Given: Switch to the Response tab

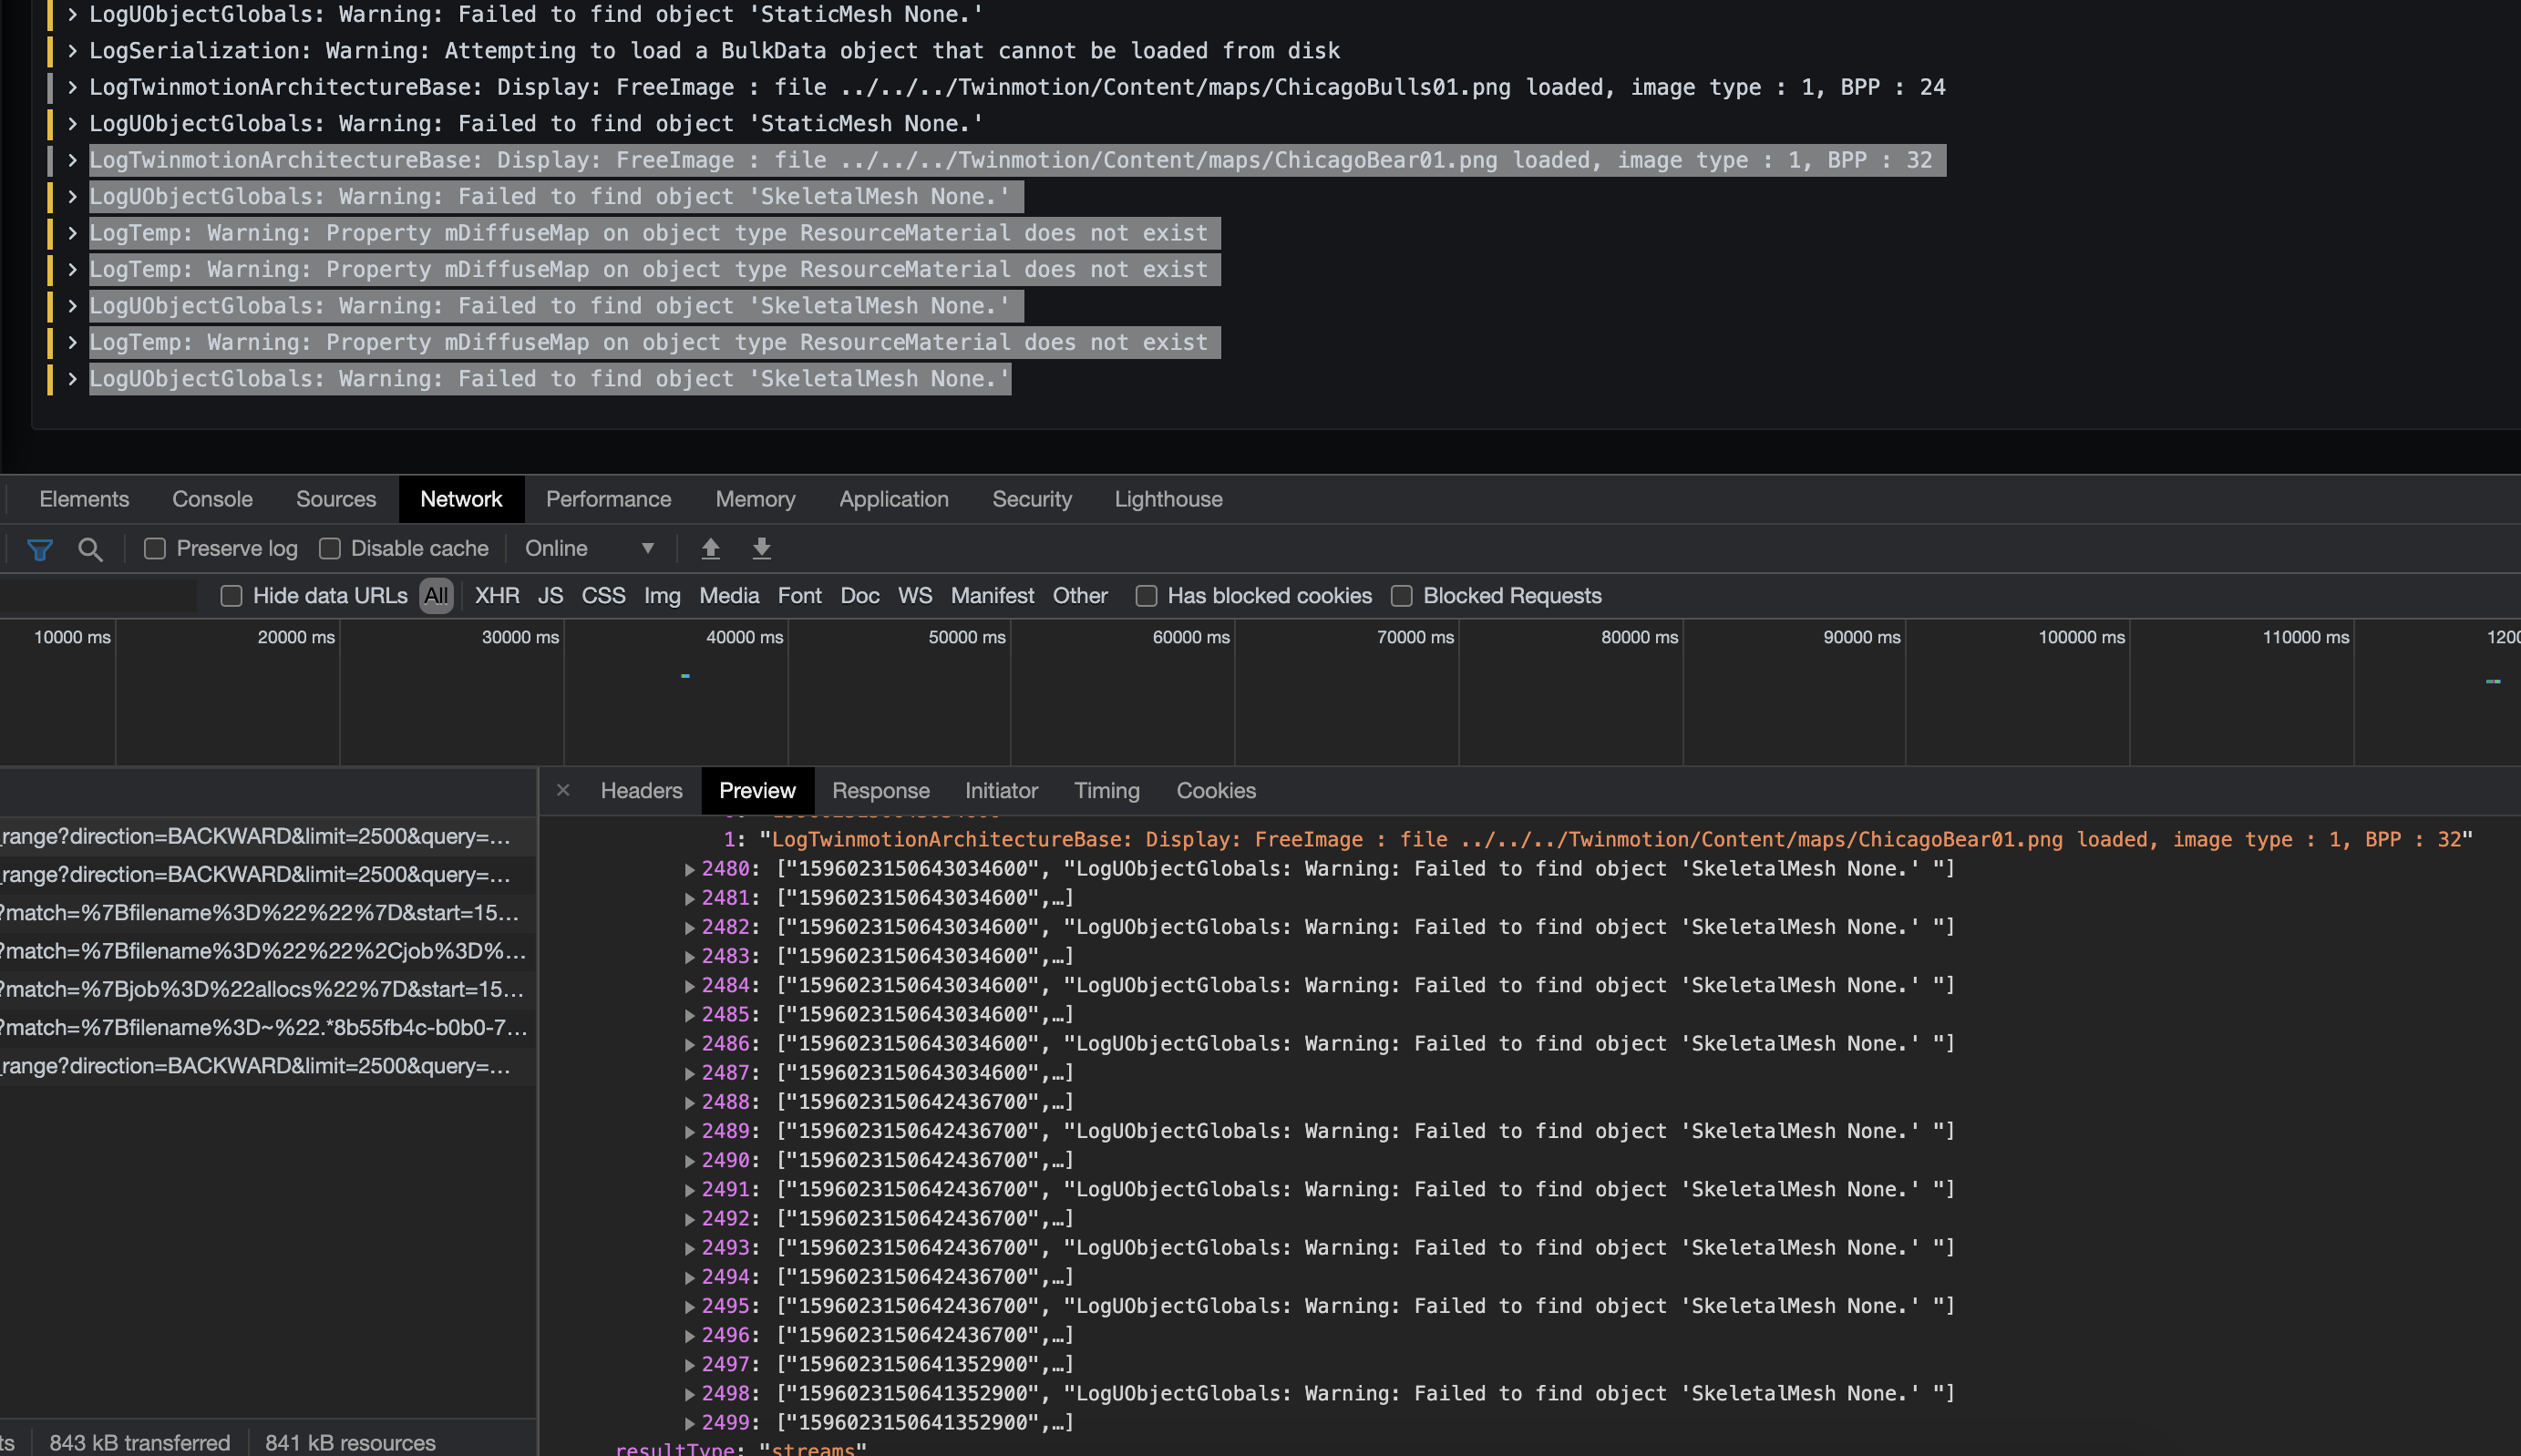Looking at the screenshot, I should 880,790.
